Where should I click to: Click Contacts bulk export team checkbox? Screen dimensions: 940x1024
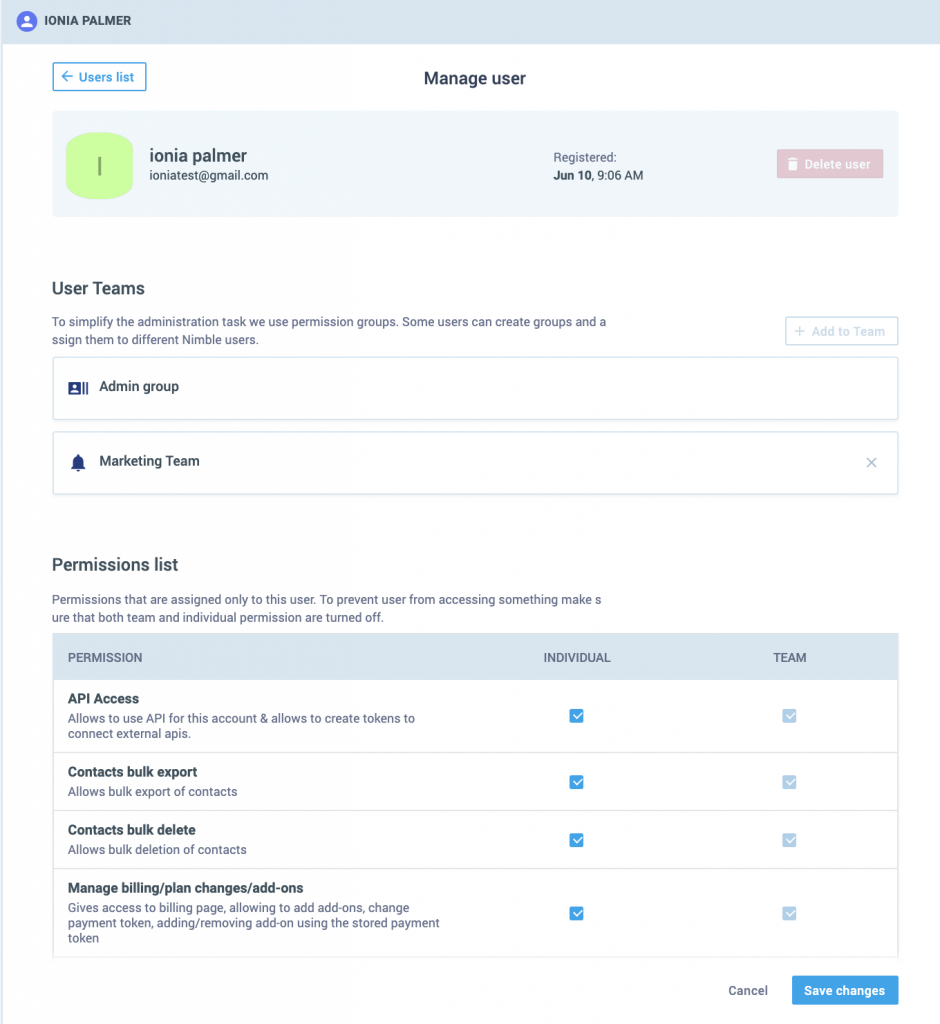789,782
